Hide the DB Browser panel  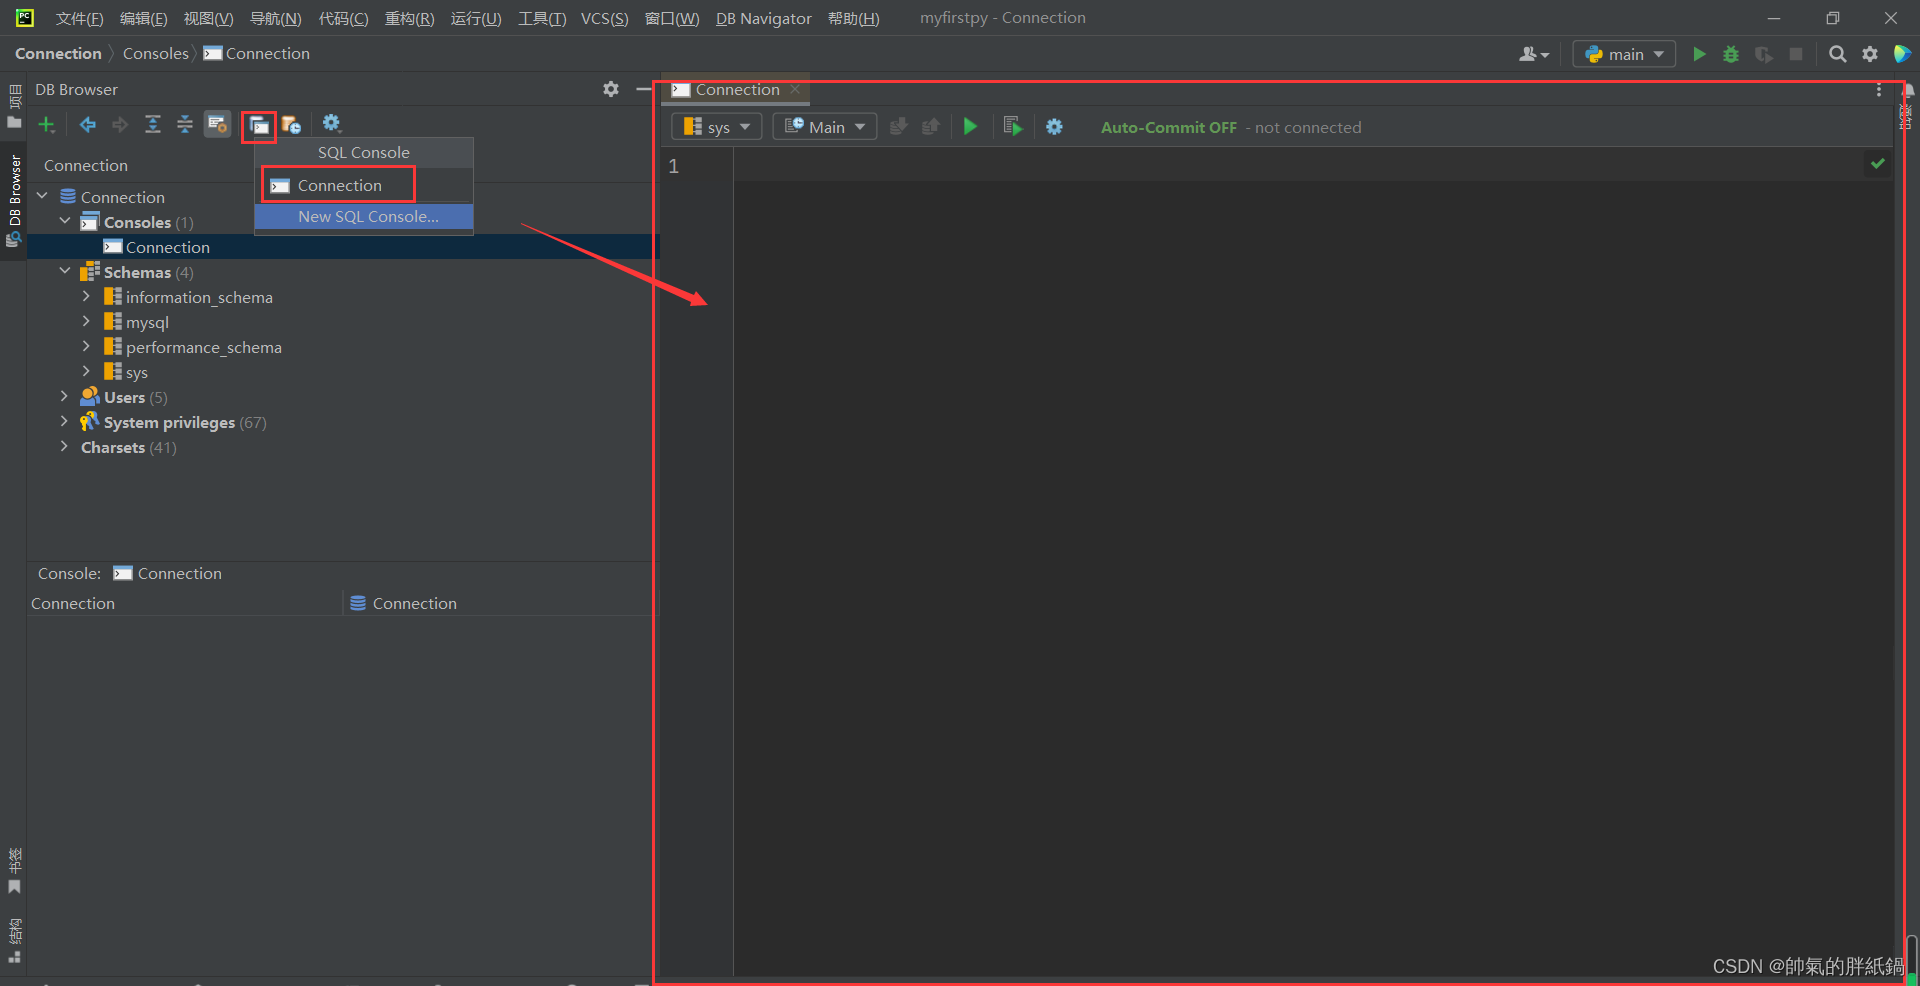(x=643, y=89)
